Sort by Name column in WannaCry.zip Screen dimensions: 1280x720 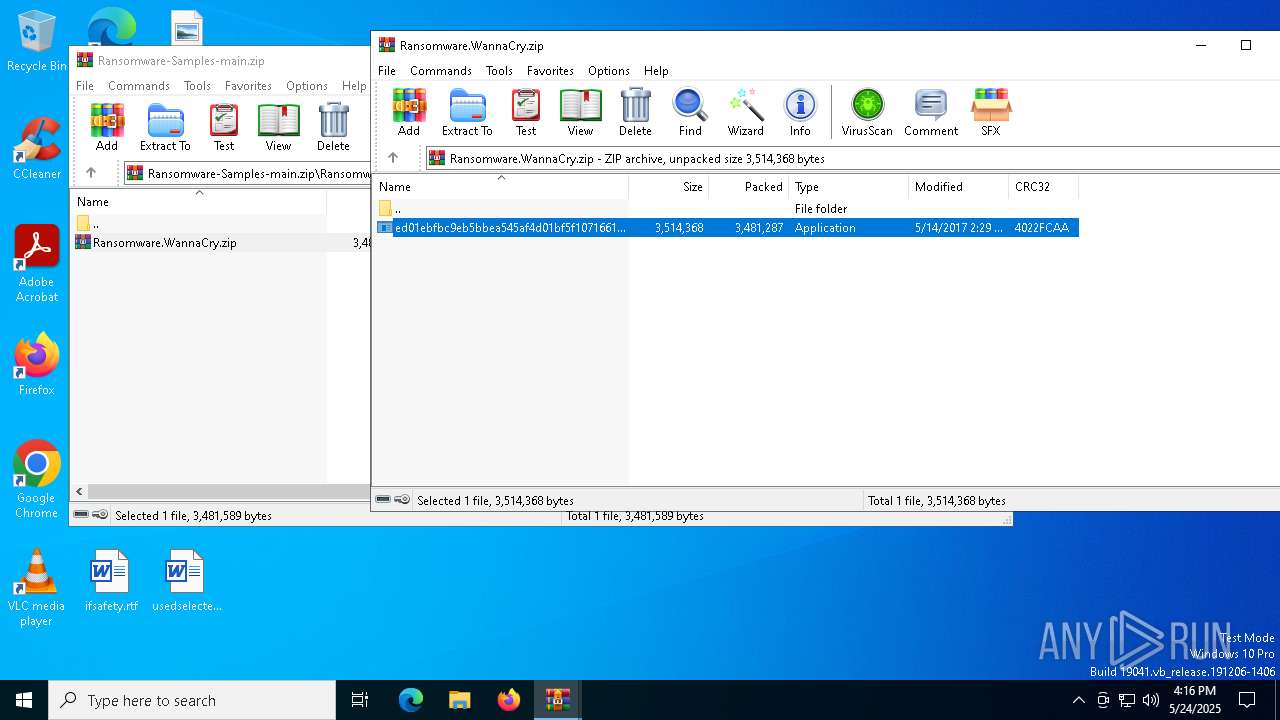[x=501, y=187]
